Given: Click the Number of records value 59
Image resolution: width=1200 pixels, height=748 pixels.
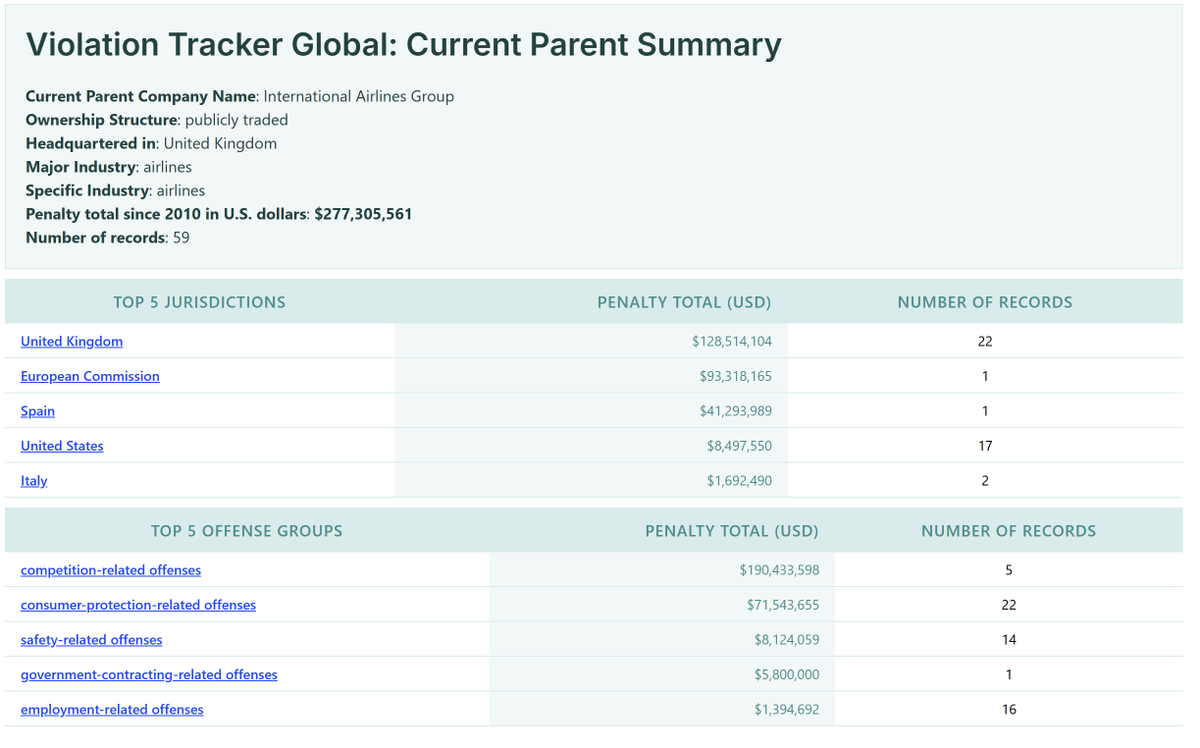Looking at the screenshot, I should [181, 238].
